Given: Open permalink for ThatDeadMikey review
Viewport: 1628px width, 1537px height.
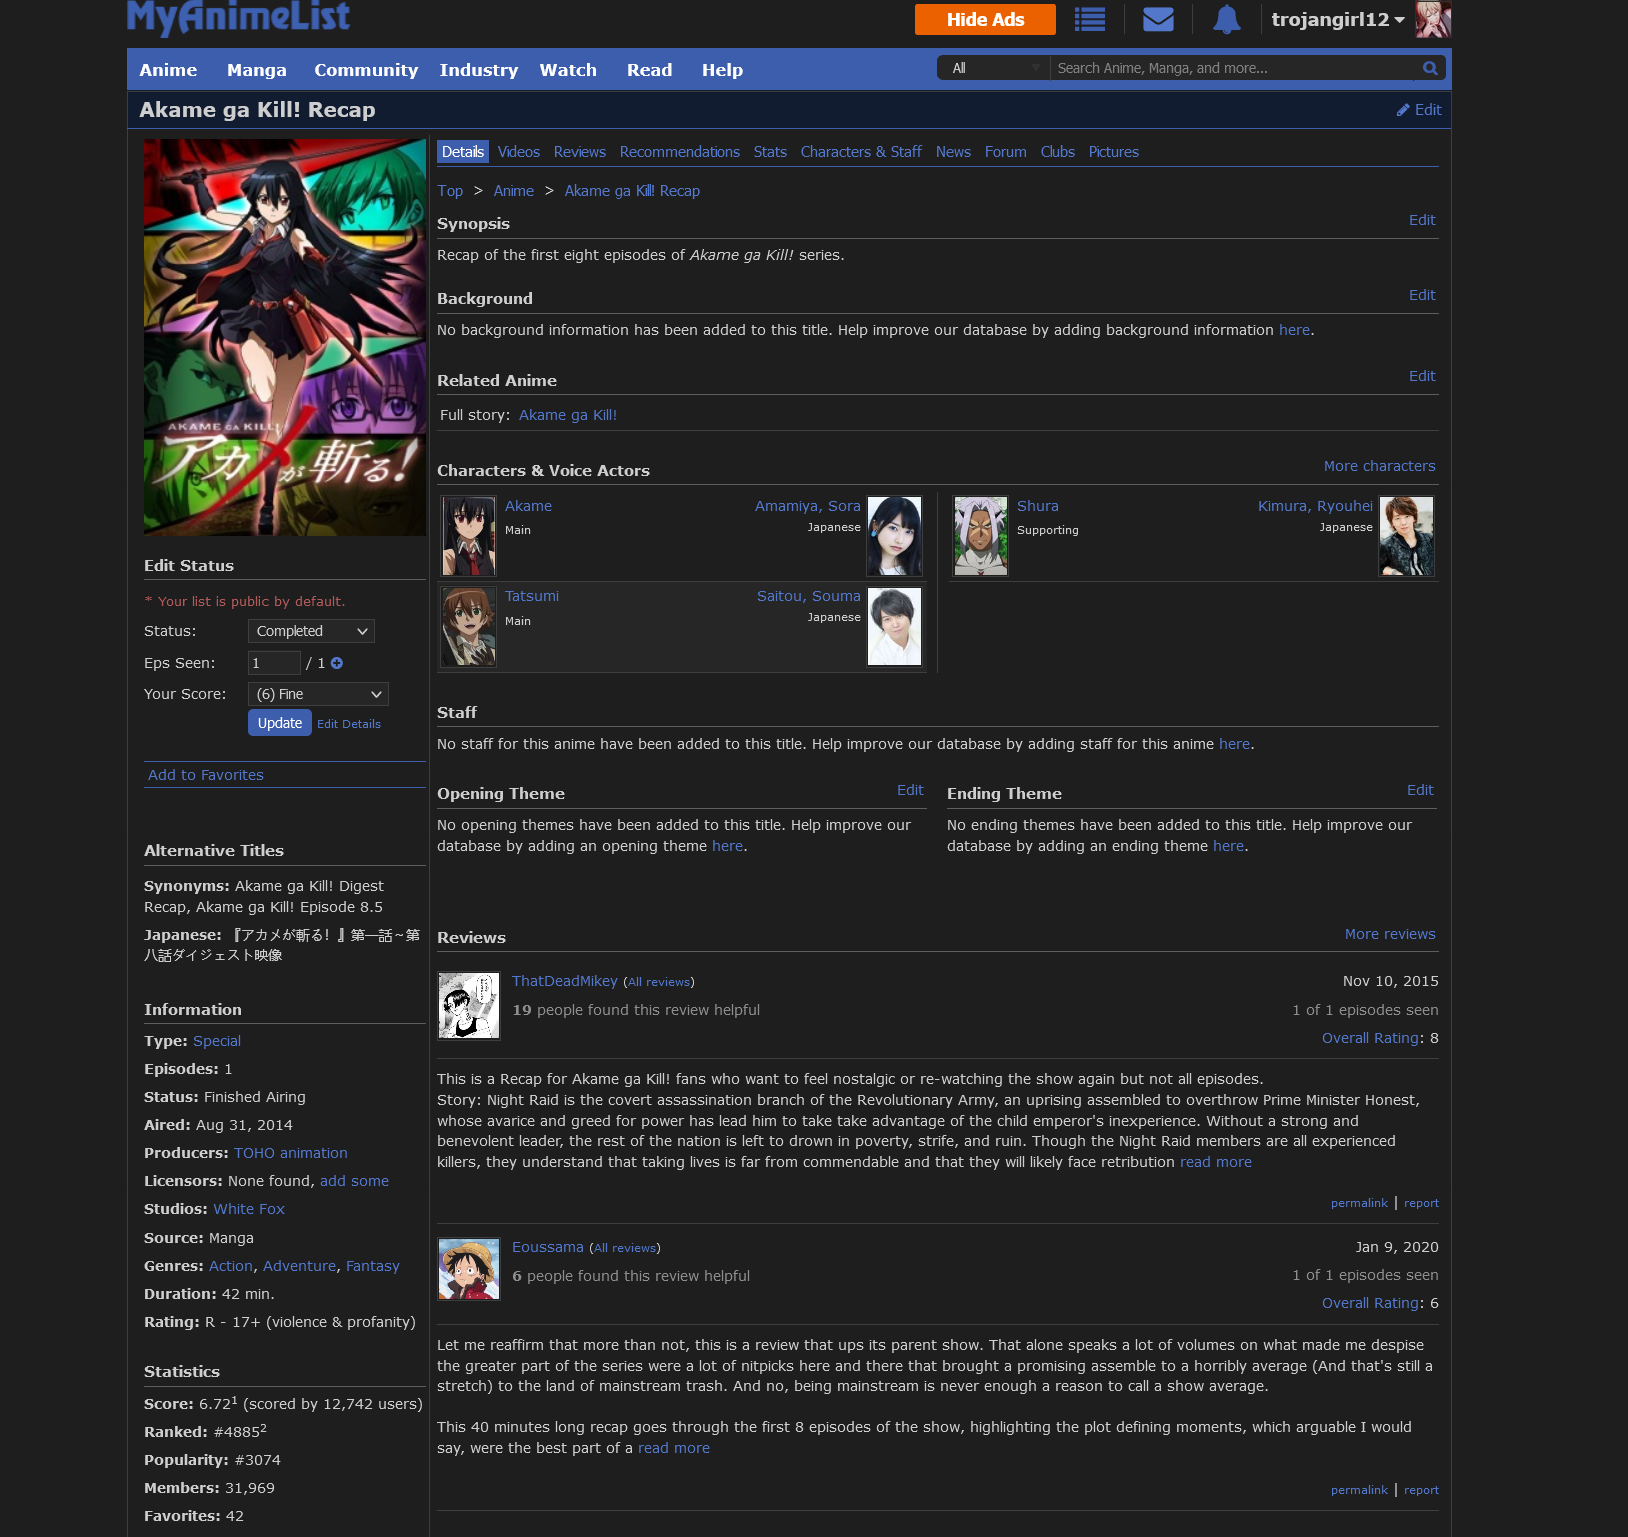Looking at the screenshot, I should (1359, 1203).
